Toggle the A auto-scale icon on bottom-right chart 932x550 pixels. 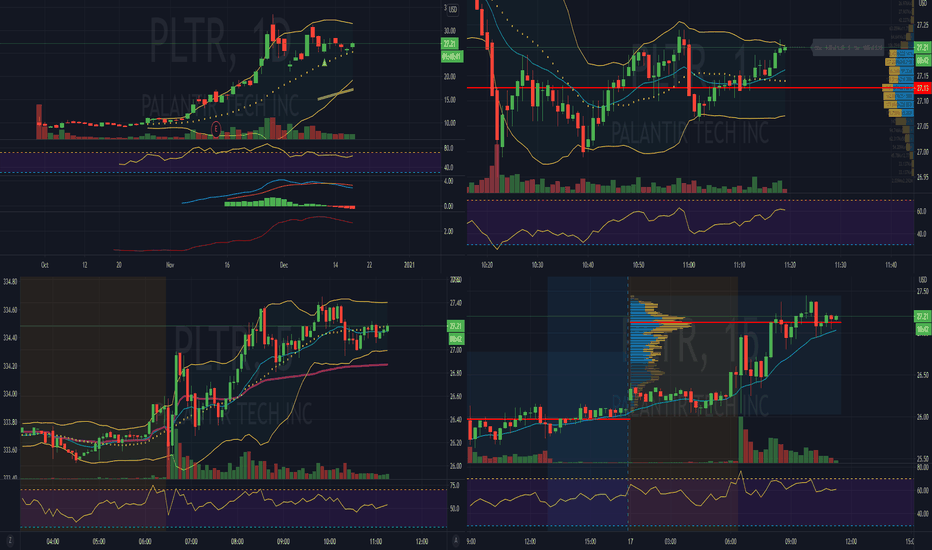click(456, 541)
